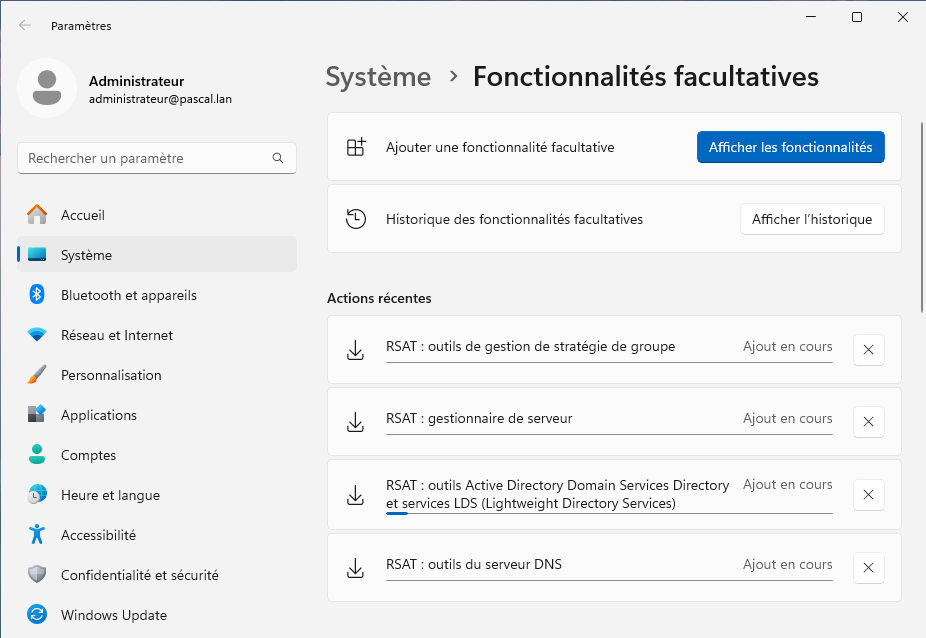Click the Rechercher un paramètre search field
The image size is (926, 638).
(x=157, y=158)
